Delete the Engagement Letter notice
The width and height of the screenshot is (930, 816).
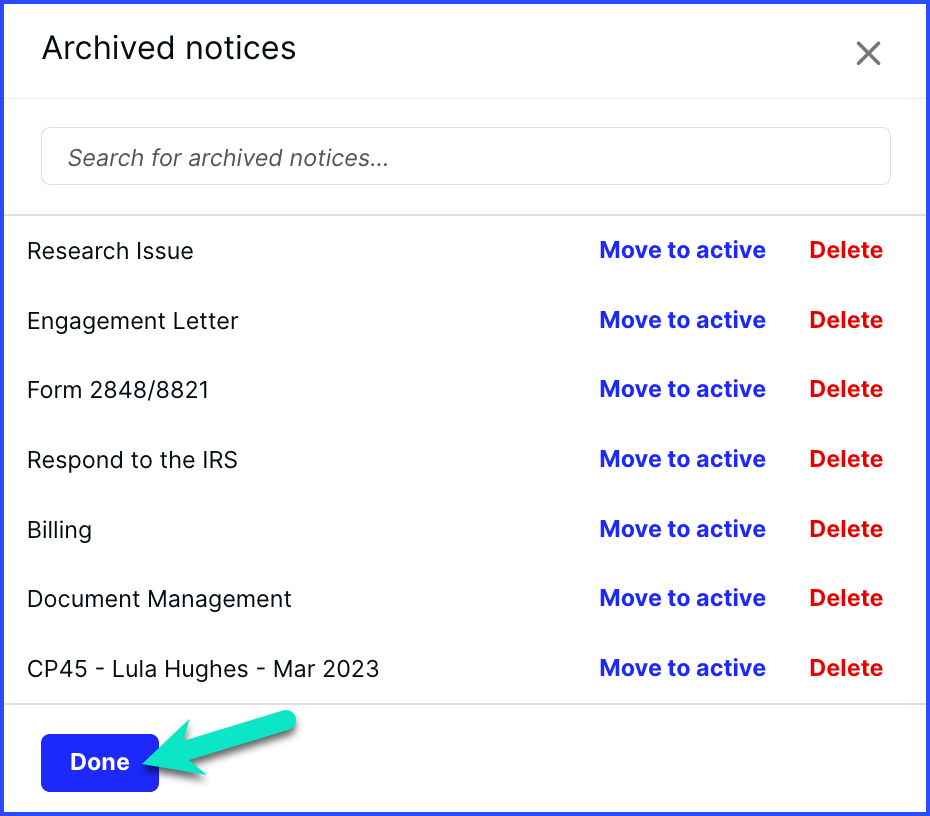[846, 320]
